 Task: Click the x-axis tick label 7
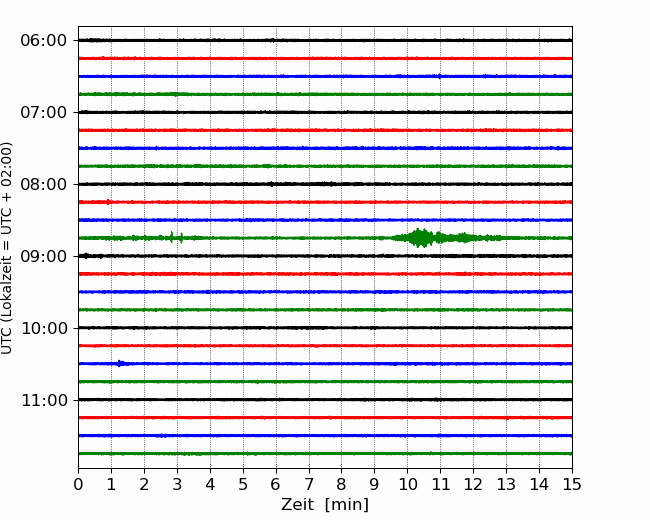click(309, 484)
